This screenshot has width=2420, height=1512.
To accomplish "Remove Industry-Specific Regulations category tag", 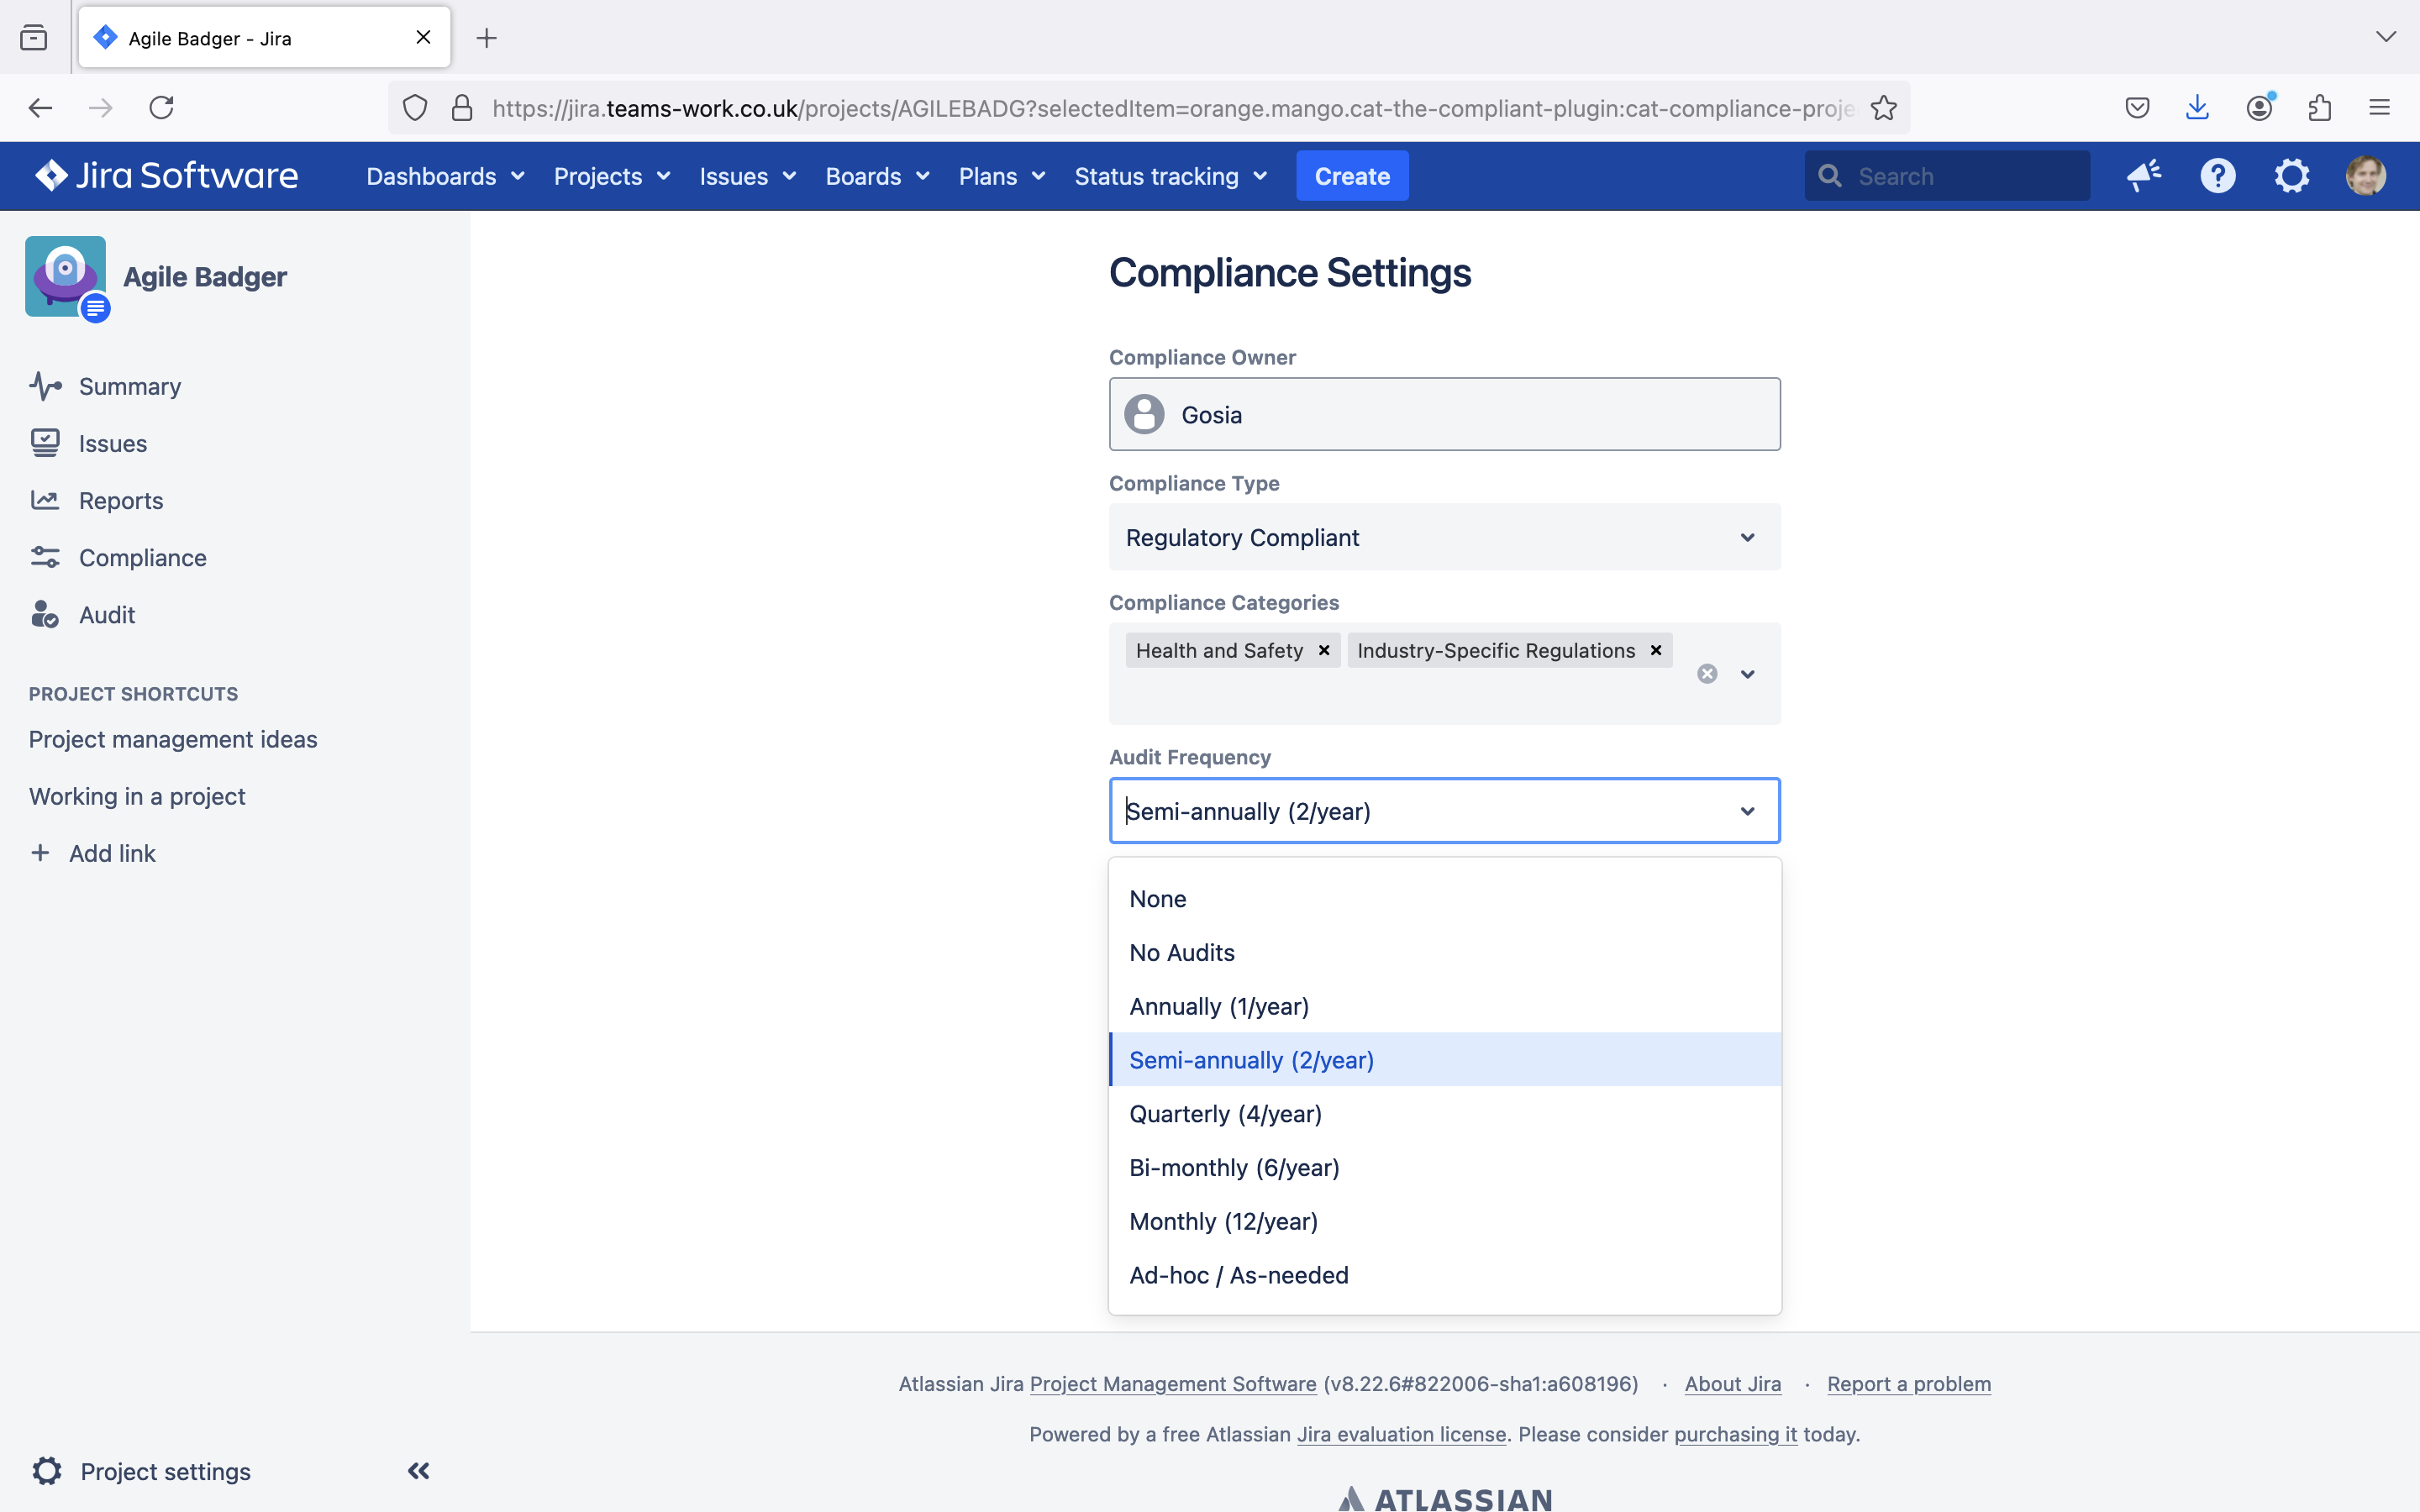I will point(1656,650).
